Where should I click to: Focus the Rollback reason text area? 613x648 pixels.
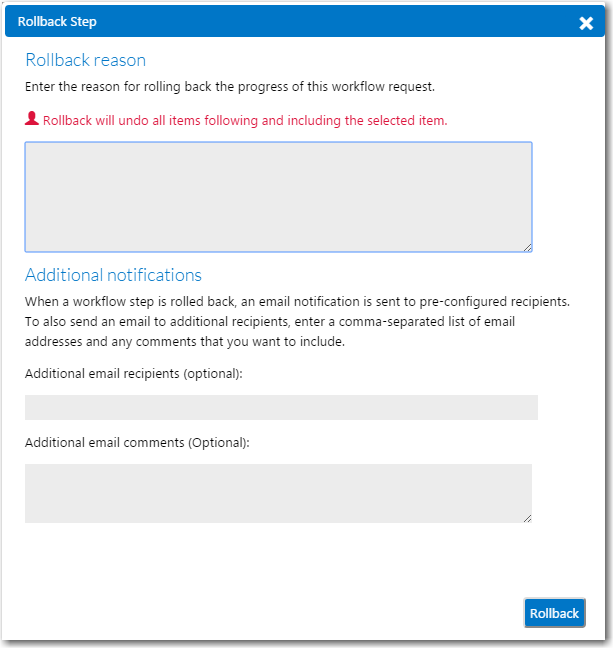click(x=278, y=197)
